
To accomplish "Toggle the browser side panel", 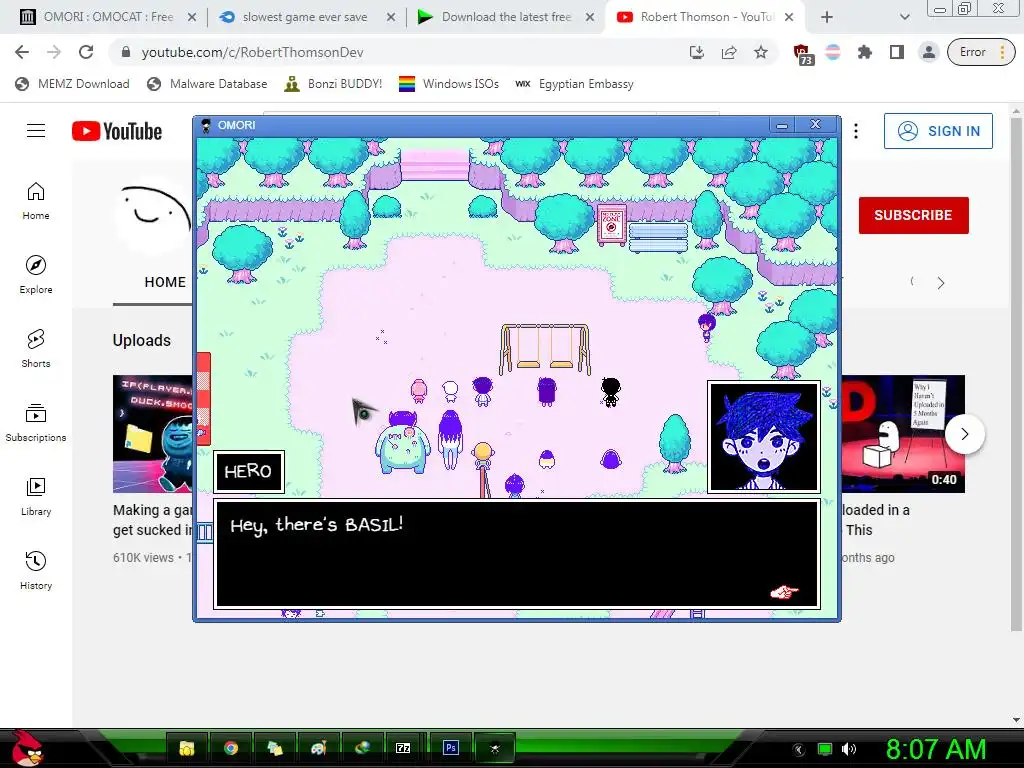I will 897,52.
